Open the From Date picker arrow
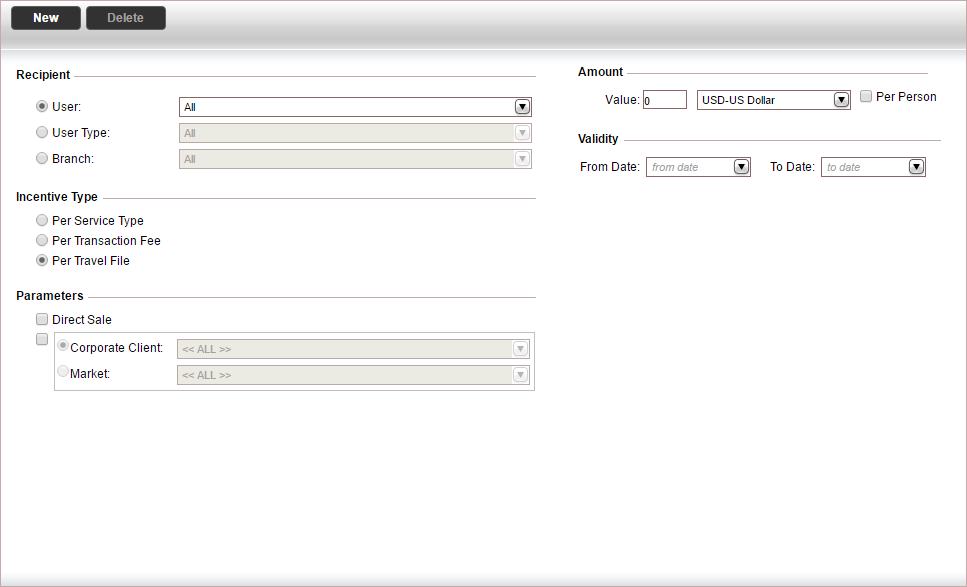 click(741, 166)
